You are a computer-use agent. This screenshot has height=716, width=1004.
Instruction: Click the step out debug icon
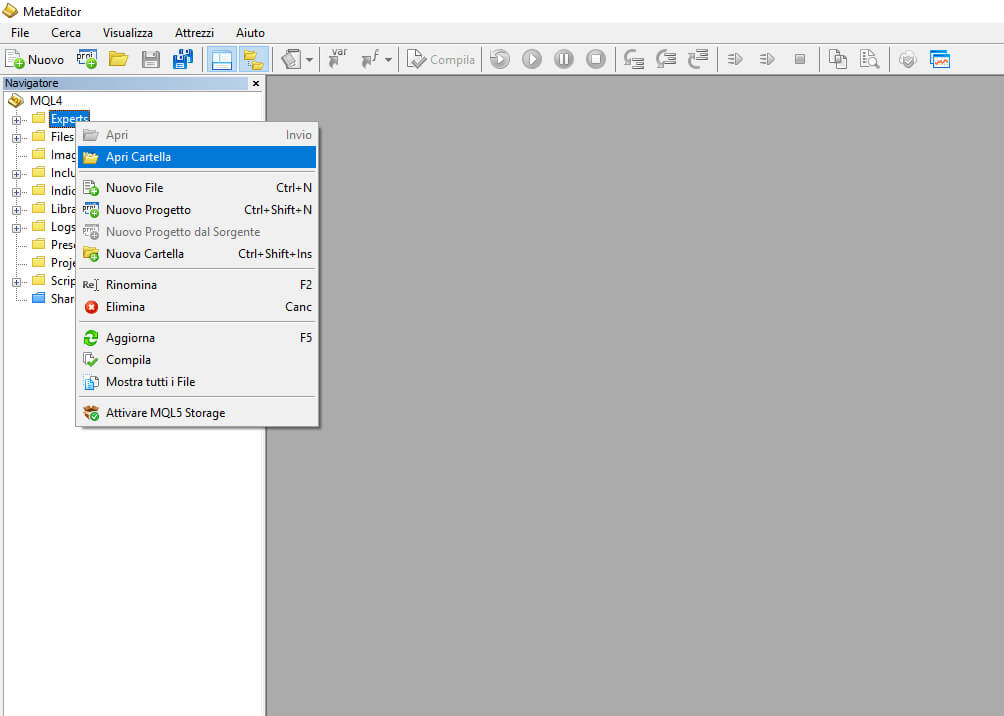(698, 60)
